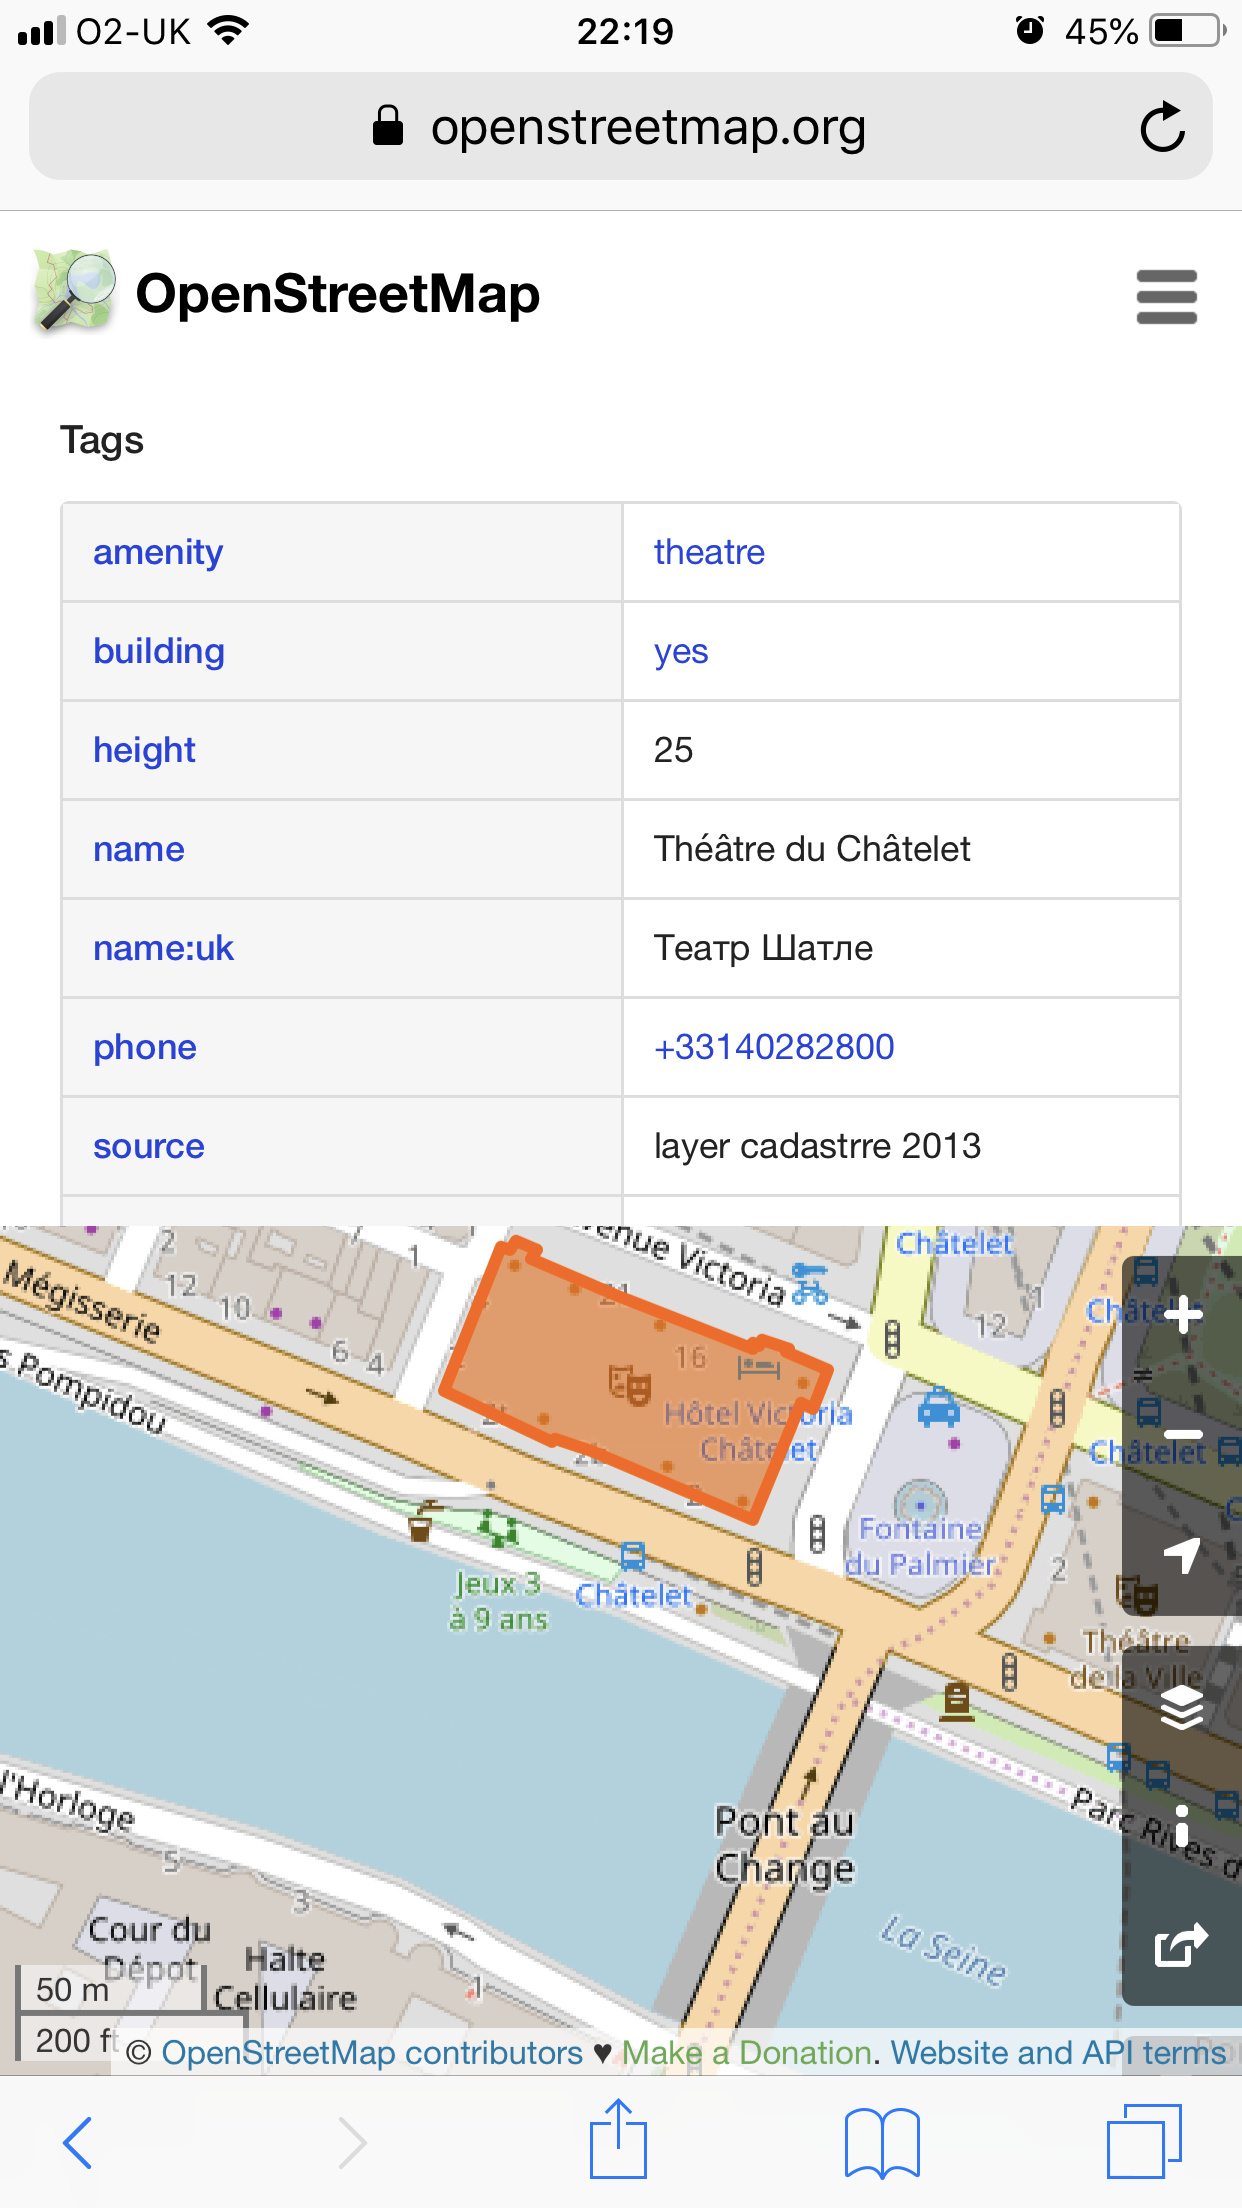
Task: Tap the Fontaine du Palmier fountain icon
Action: click(920, 1503)
